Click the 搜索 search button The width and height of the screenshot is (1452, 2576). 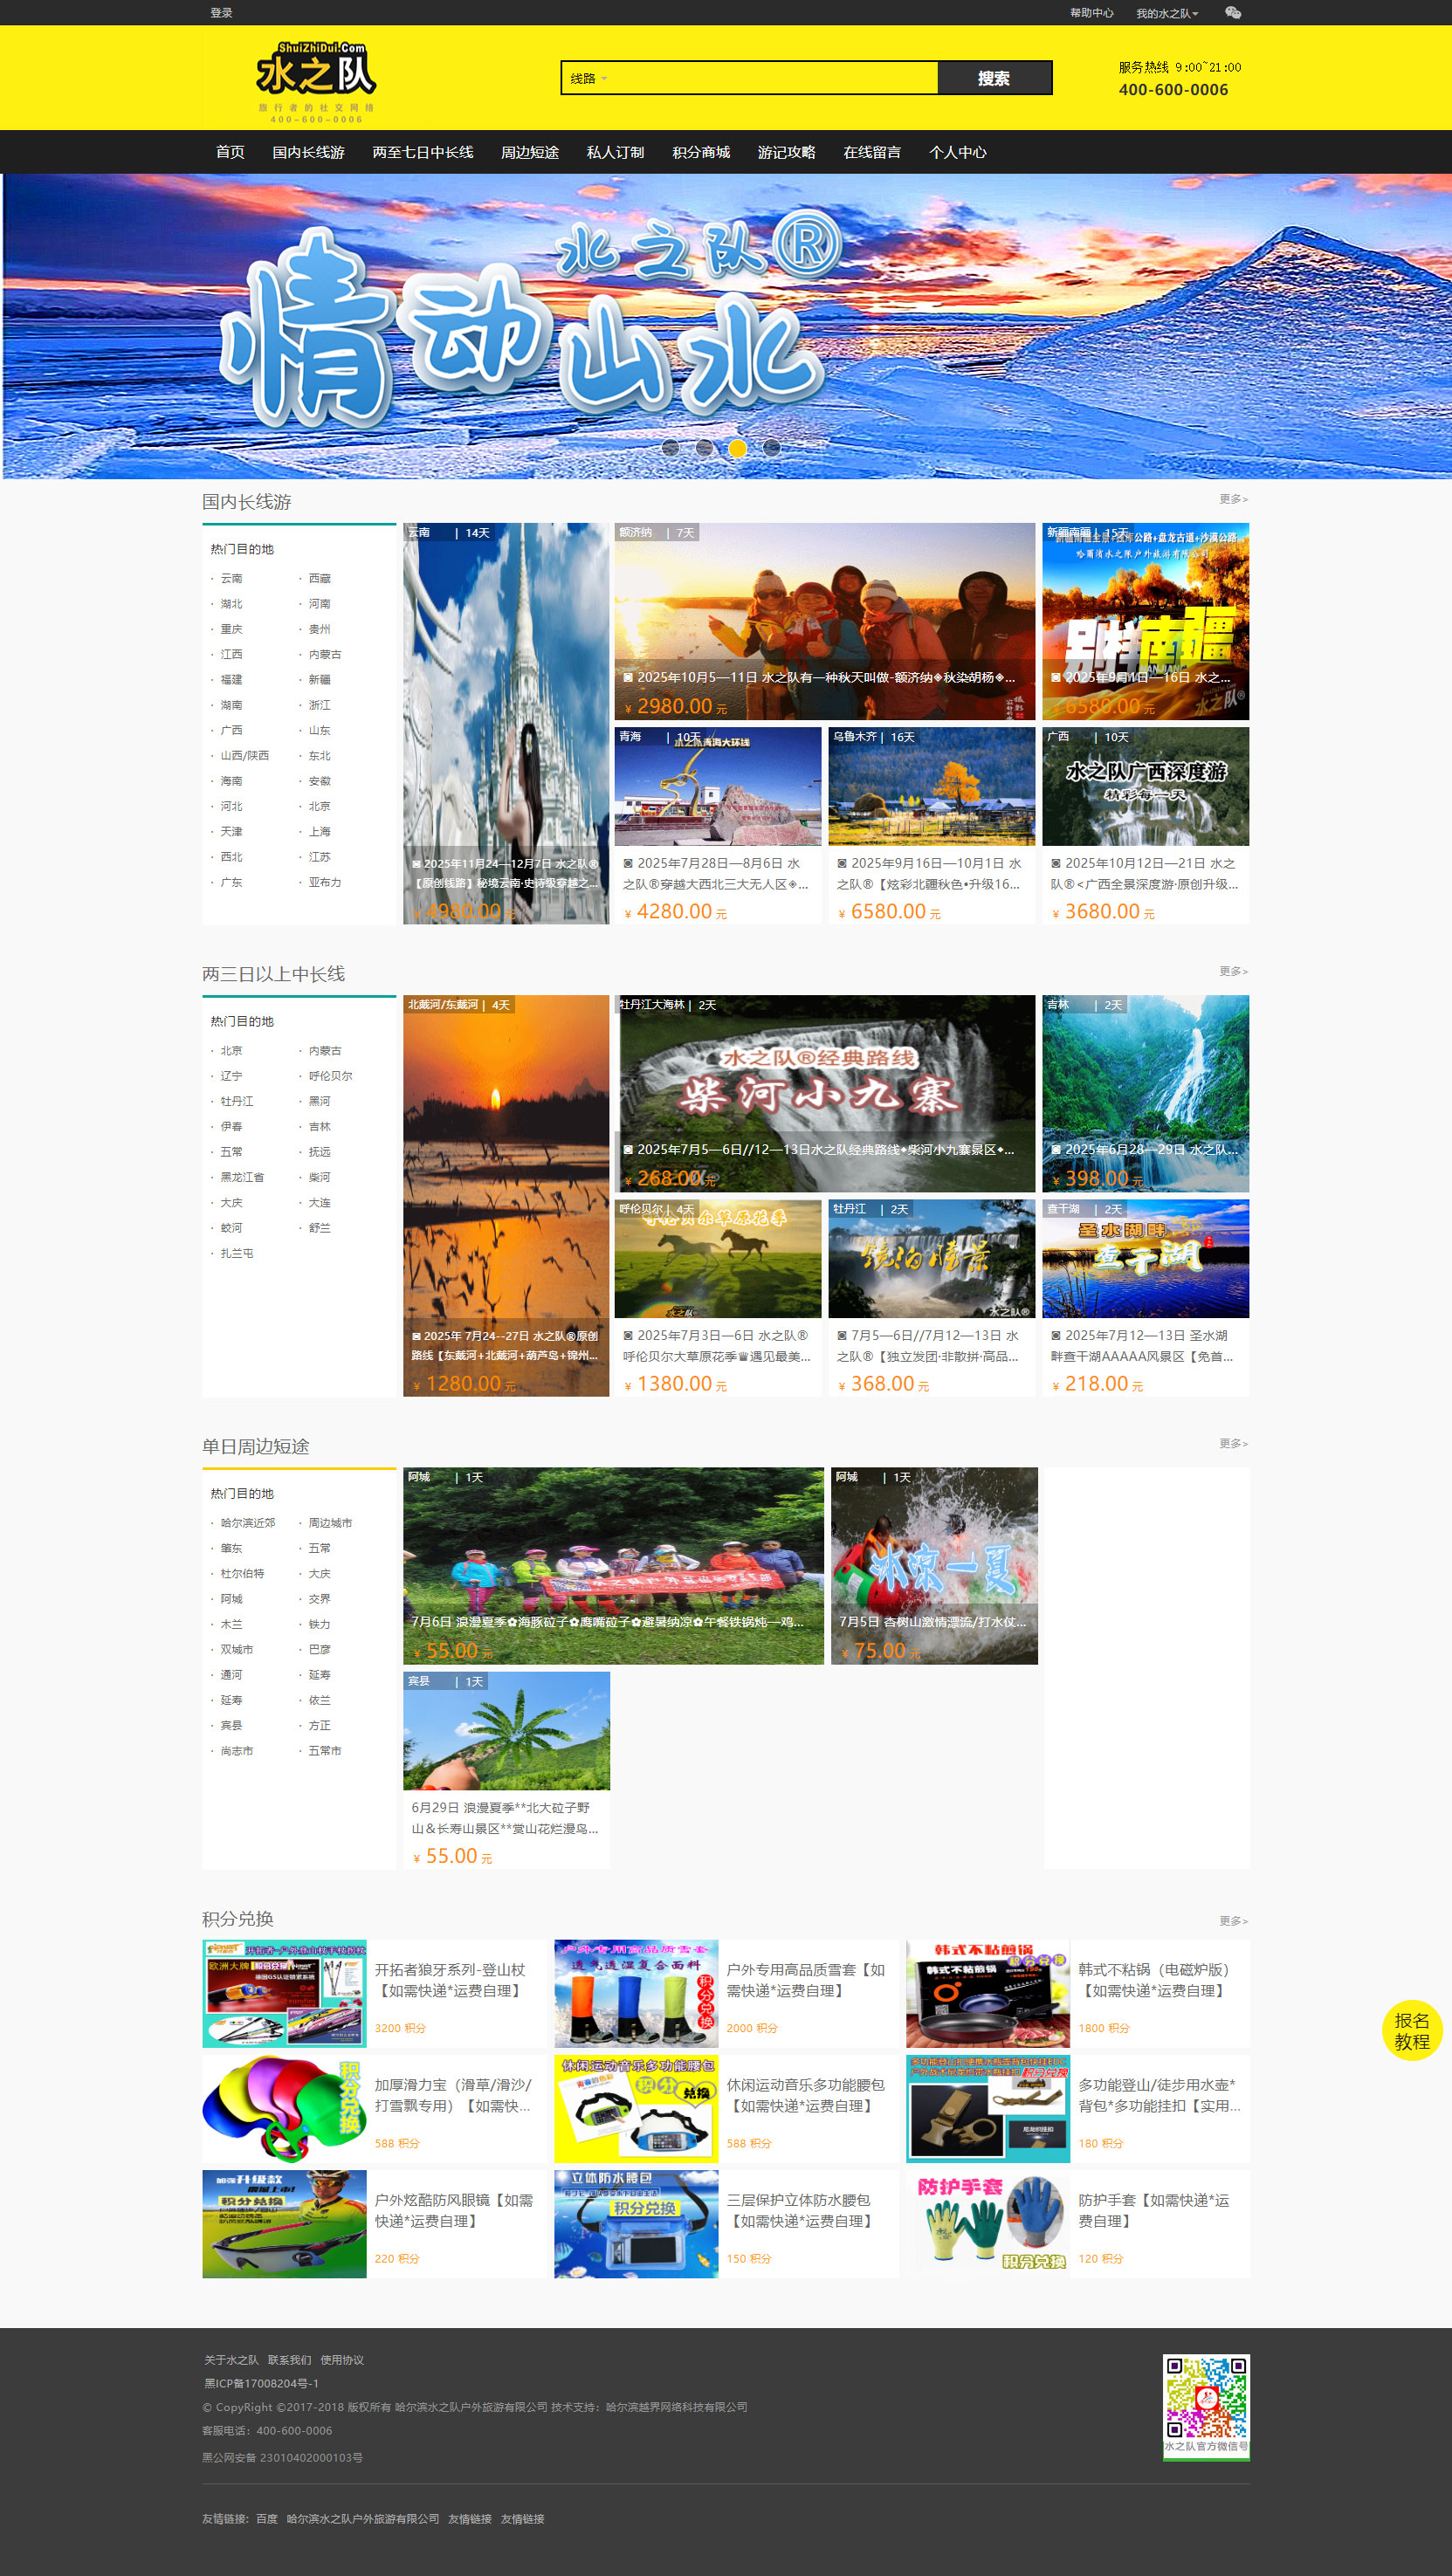995,76
